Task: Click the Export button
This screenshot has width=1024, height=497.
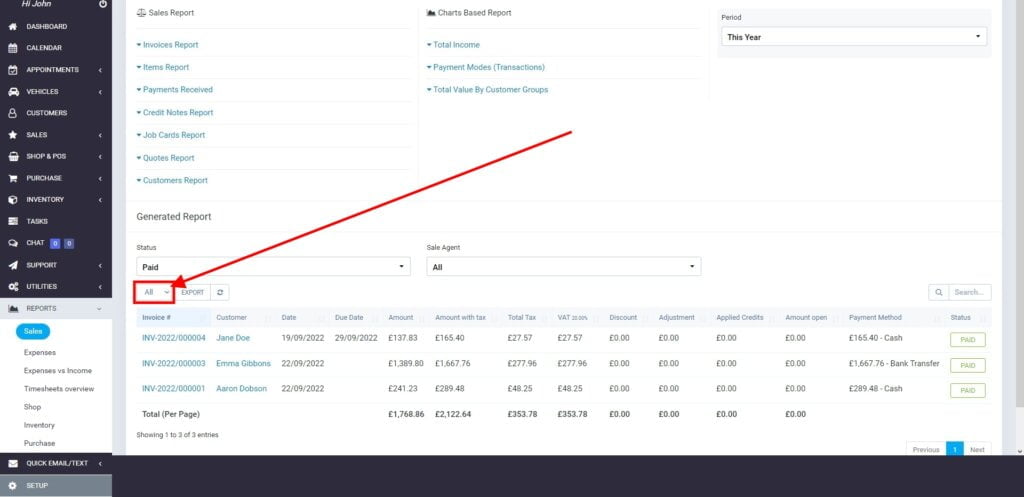Action: click(193, 293)
